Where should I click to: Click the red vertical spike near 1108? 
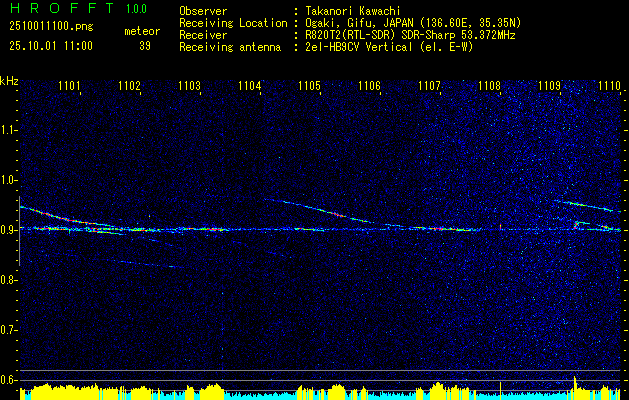[500, 226]
